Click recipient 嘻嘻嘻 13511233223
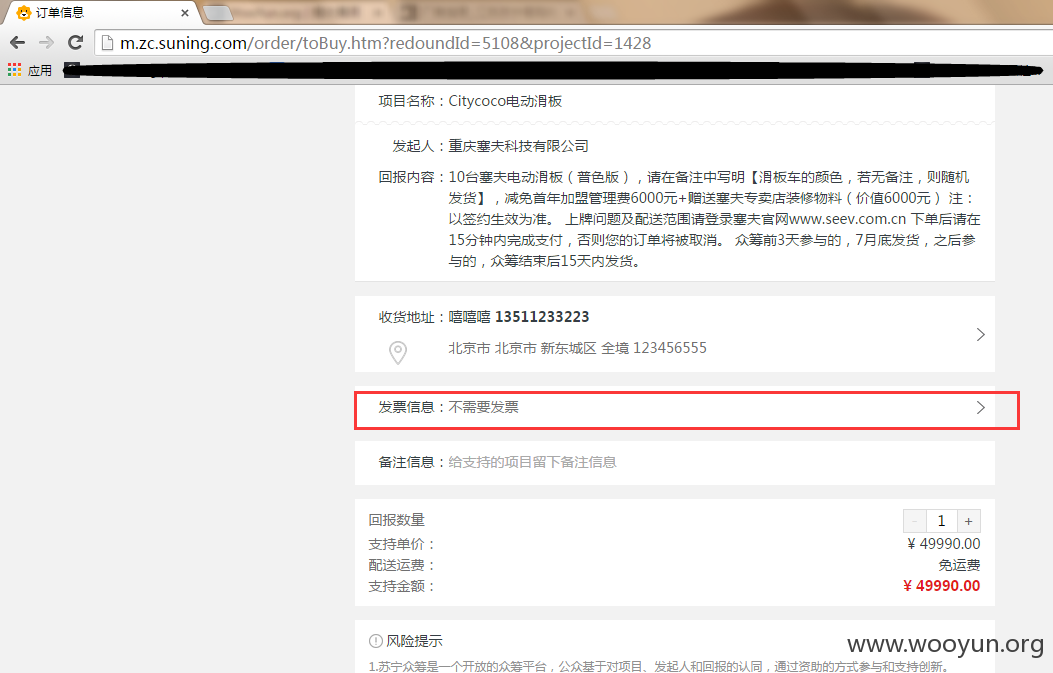This screenshot has height=673, width=1053. pos(518,316)
